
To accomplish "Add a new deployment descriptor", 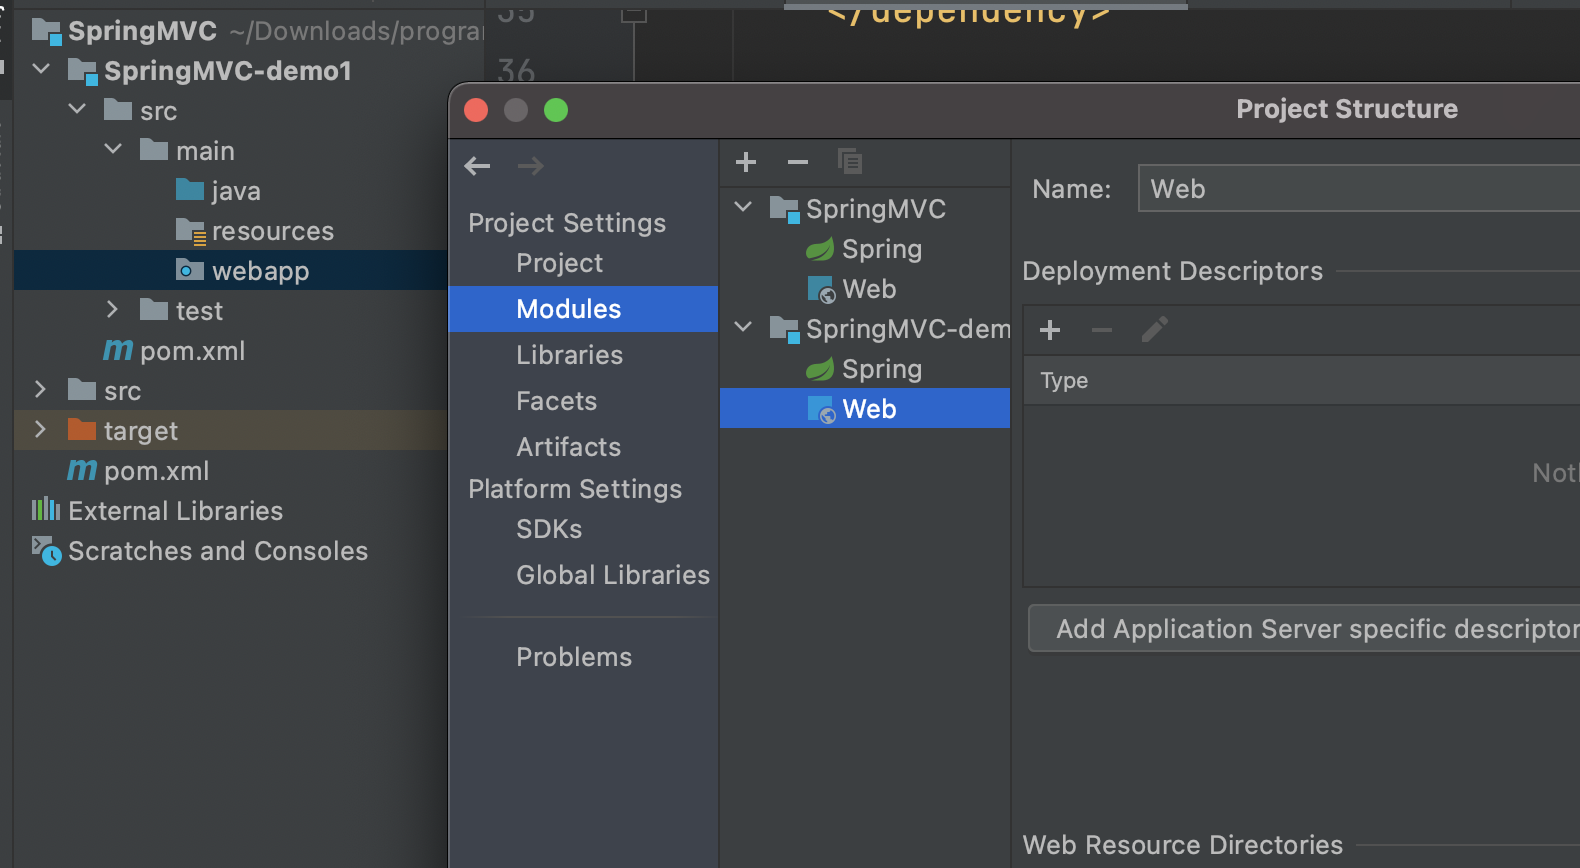I will click(1050, 330).
